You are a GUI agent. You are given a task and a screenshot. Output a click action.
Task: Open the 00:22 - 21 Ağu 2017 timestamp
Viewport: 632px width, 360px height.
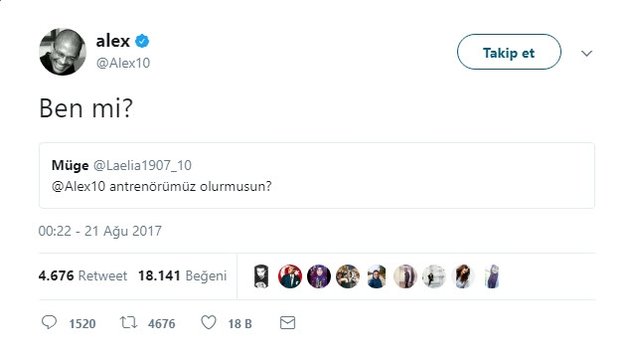click(100, 231)
